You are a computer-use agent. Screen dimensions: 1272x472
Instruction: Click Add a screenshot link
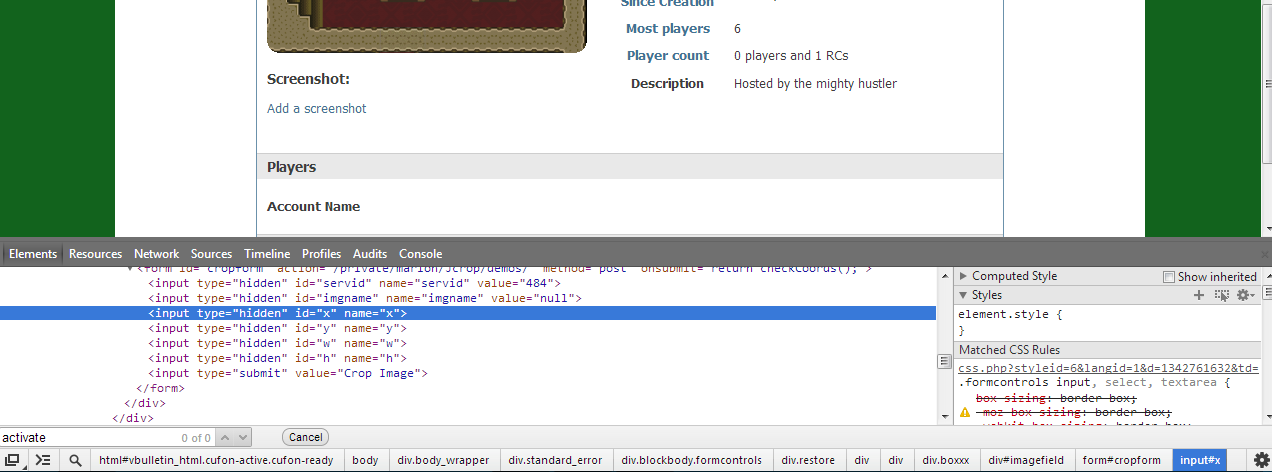click(x=316, y=108)
